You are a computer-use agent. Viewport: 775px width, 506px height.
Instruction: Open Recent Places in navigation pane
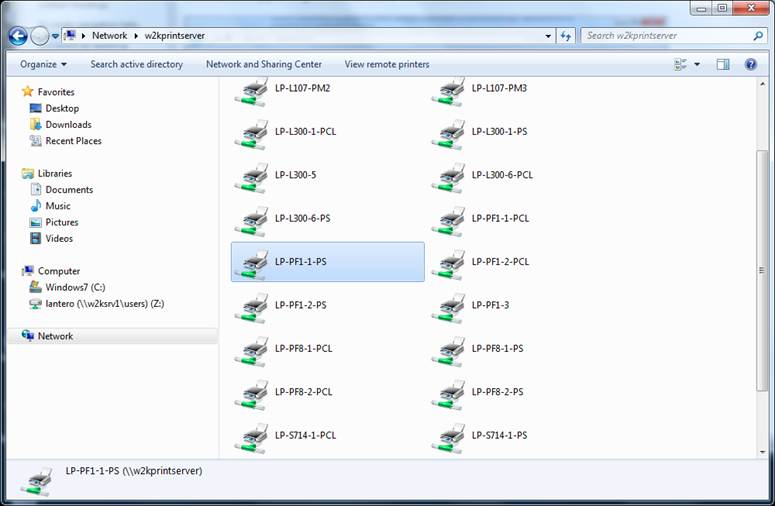(x=66, y=141)
